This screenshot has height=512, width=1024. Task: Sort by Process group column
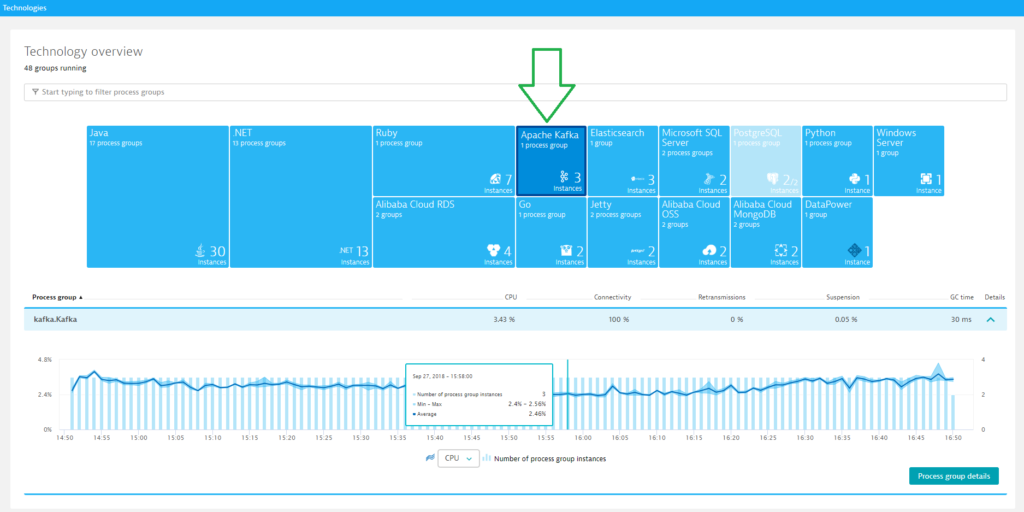(57, 297)
